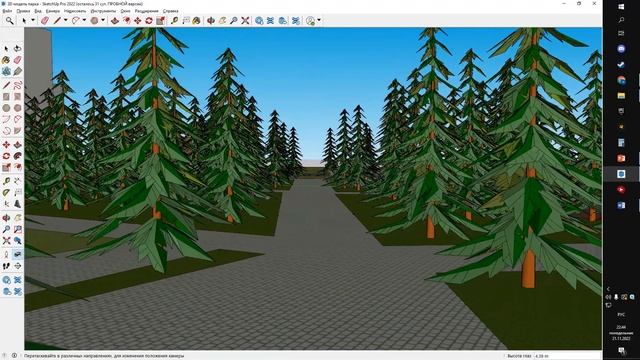The image size is (640, 360).
Task: Expand Arc tool dropdown arrow
Action: [x=84, y=20]
